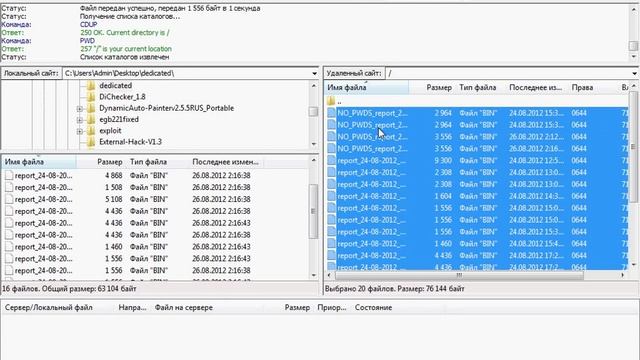
Task: Click the remote list horizontal scrollbar thumb
Action: [x=459, y=276]
